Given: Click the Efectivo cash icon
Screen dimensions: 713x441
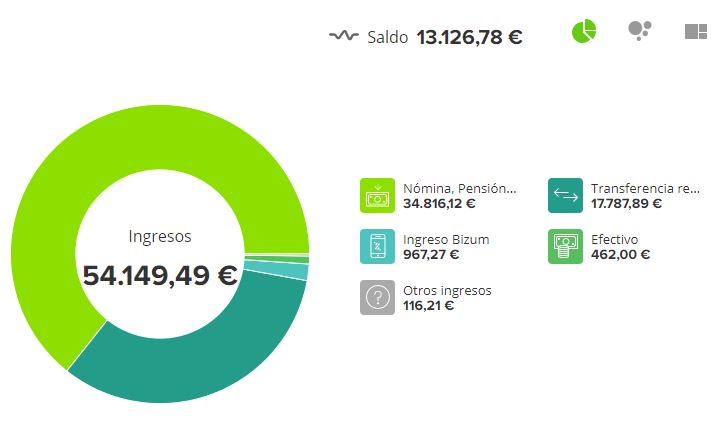Looking at the screenshot, I should click(566, 246).
